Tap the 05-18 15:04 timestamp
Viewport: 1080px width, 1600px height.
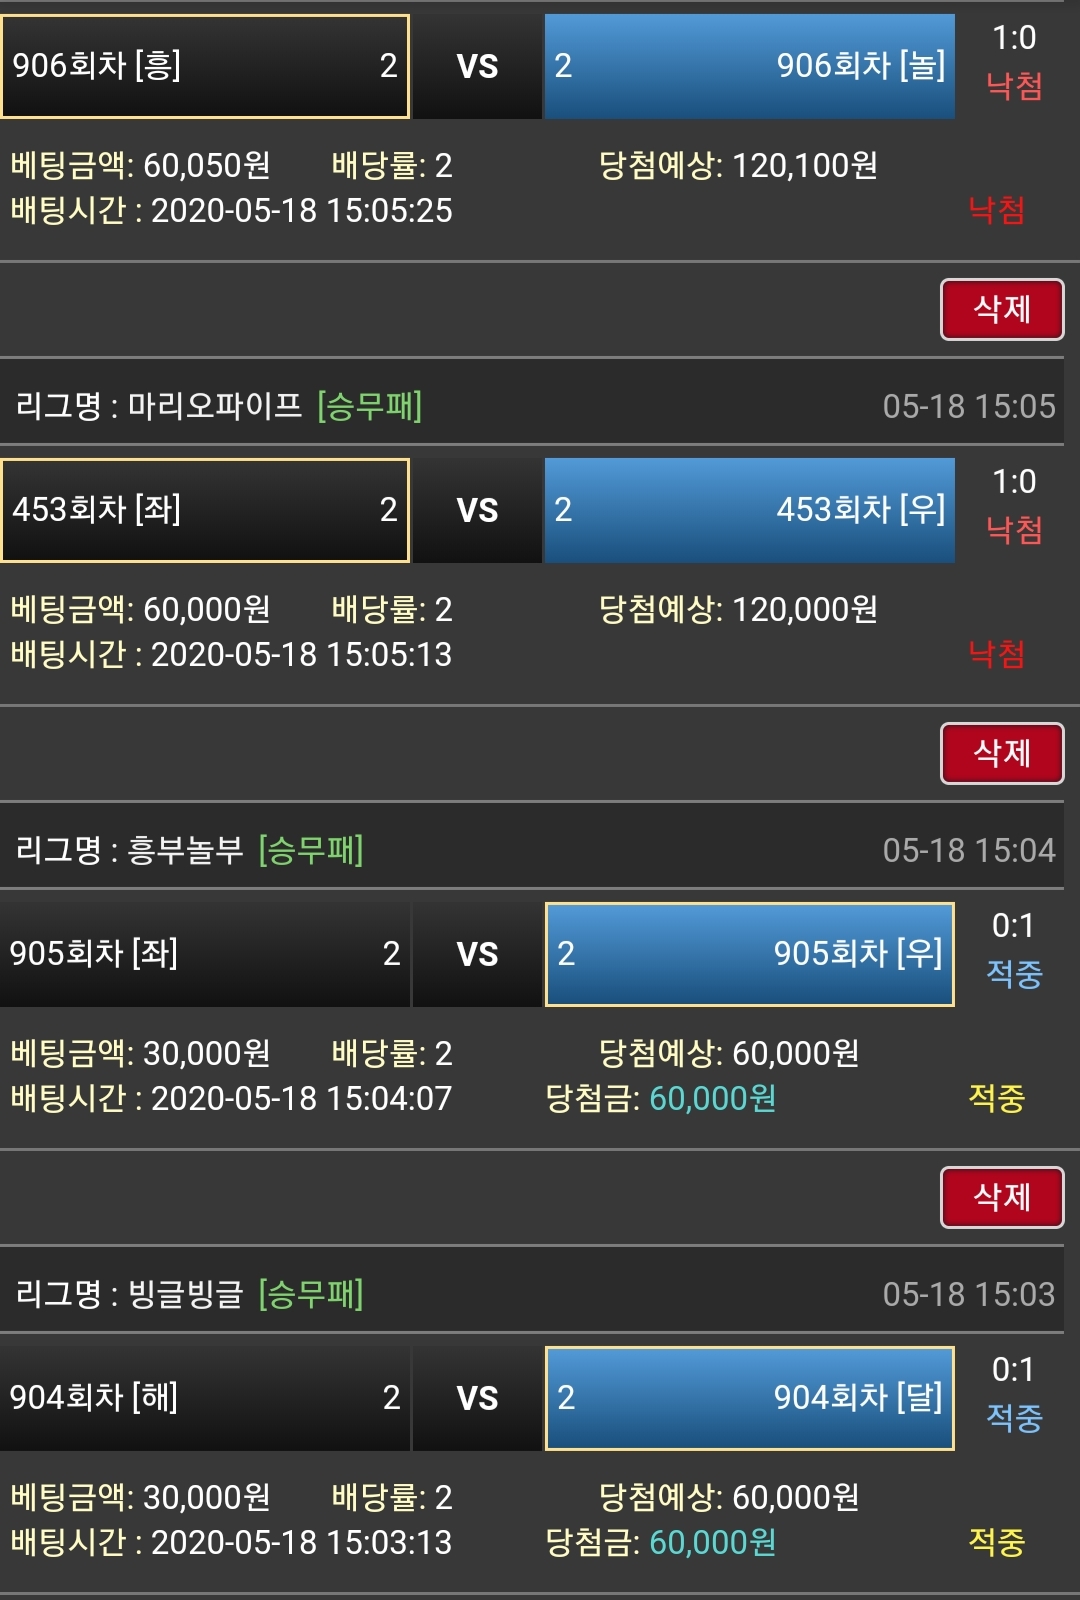pos(968,850)
